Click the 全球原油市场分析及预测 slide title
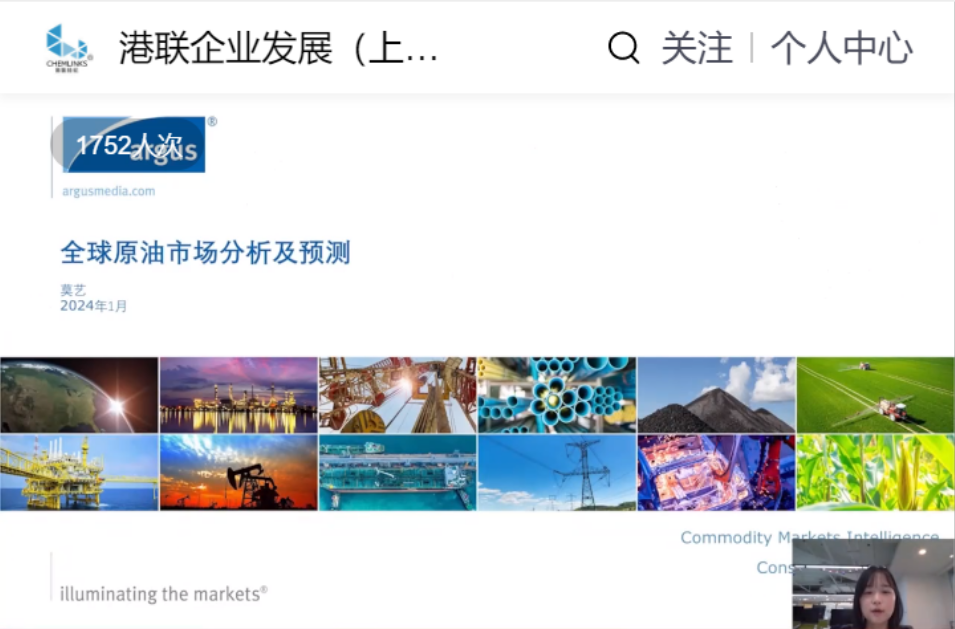 (x=205, y=253)
